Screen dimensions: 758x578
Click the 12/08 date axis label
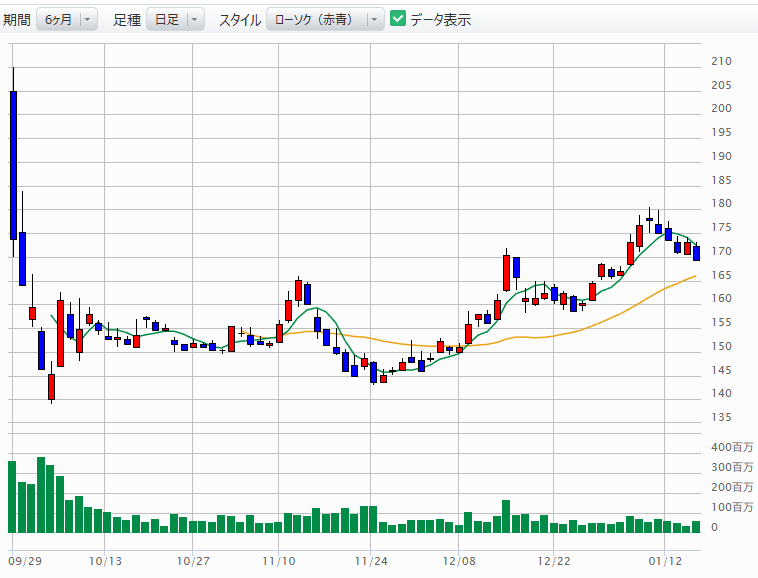pyautogui.click(x=458, y=561)
